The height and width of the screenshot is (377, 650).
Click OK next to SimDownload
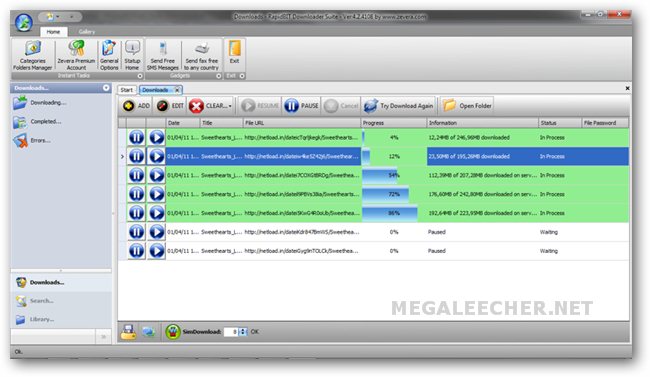(255, 332)
